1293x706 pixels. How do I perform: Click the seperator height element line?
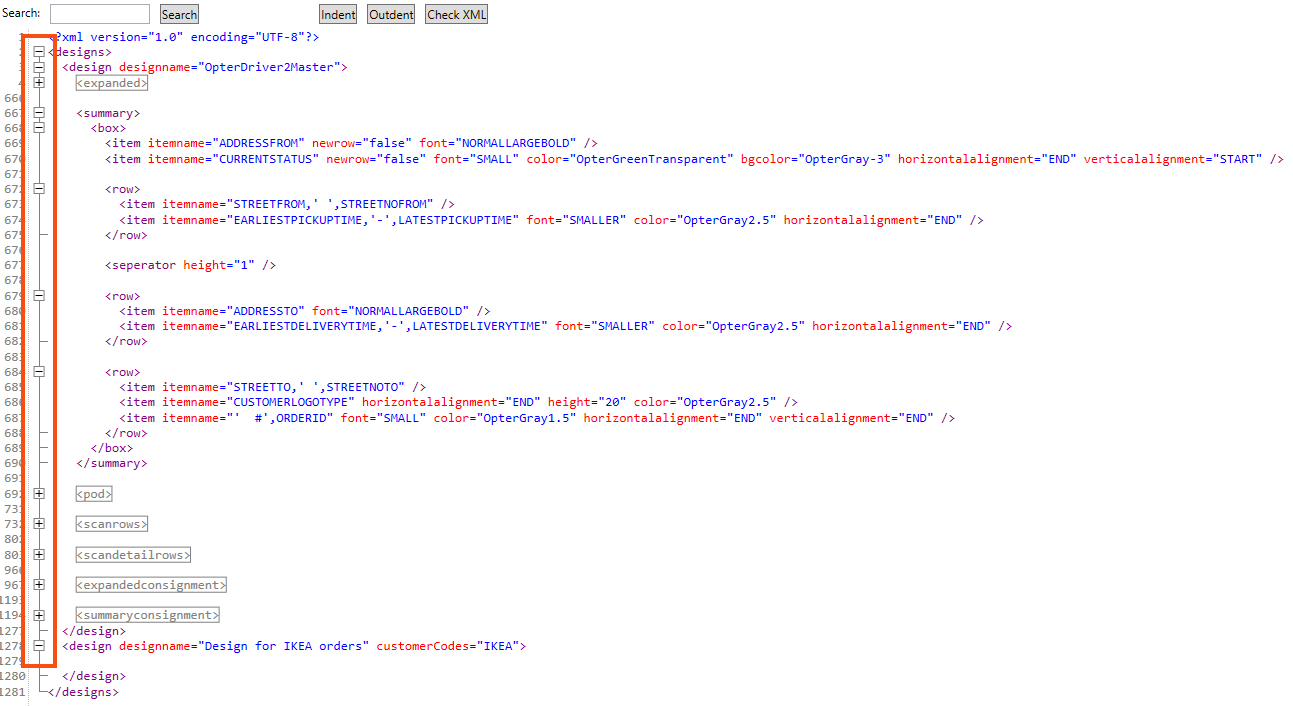190,265
